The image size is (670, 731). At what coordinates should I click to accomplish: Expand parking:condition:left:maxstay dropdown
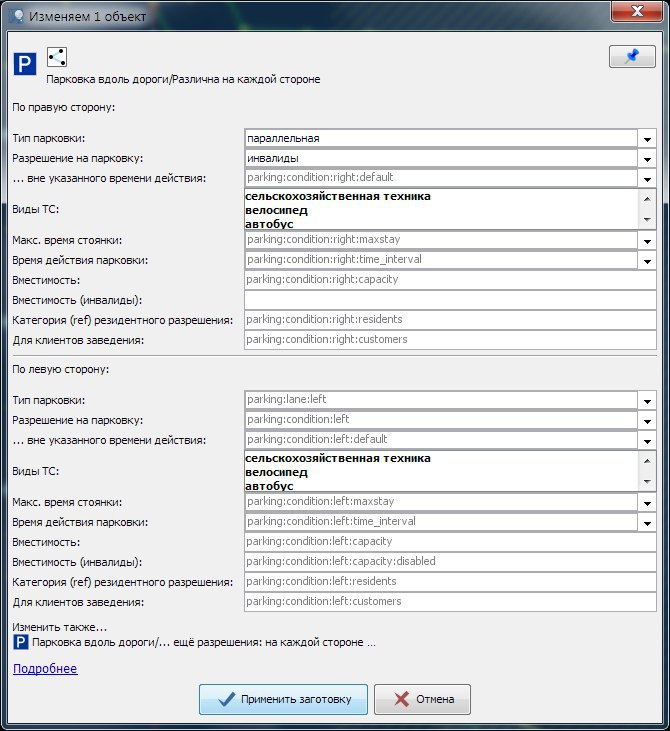[x=647, y=503]
